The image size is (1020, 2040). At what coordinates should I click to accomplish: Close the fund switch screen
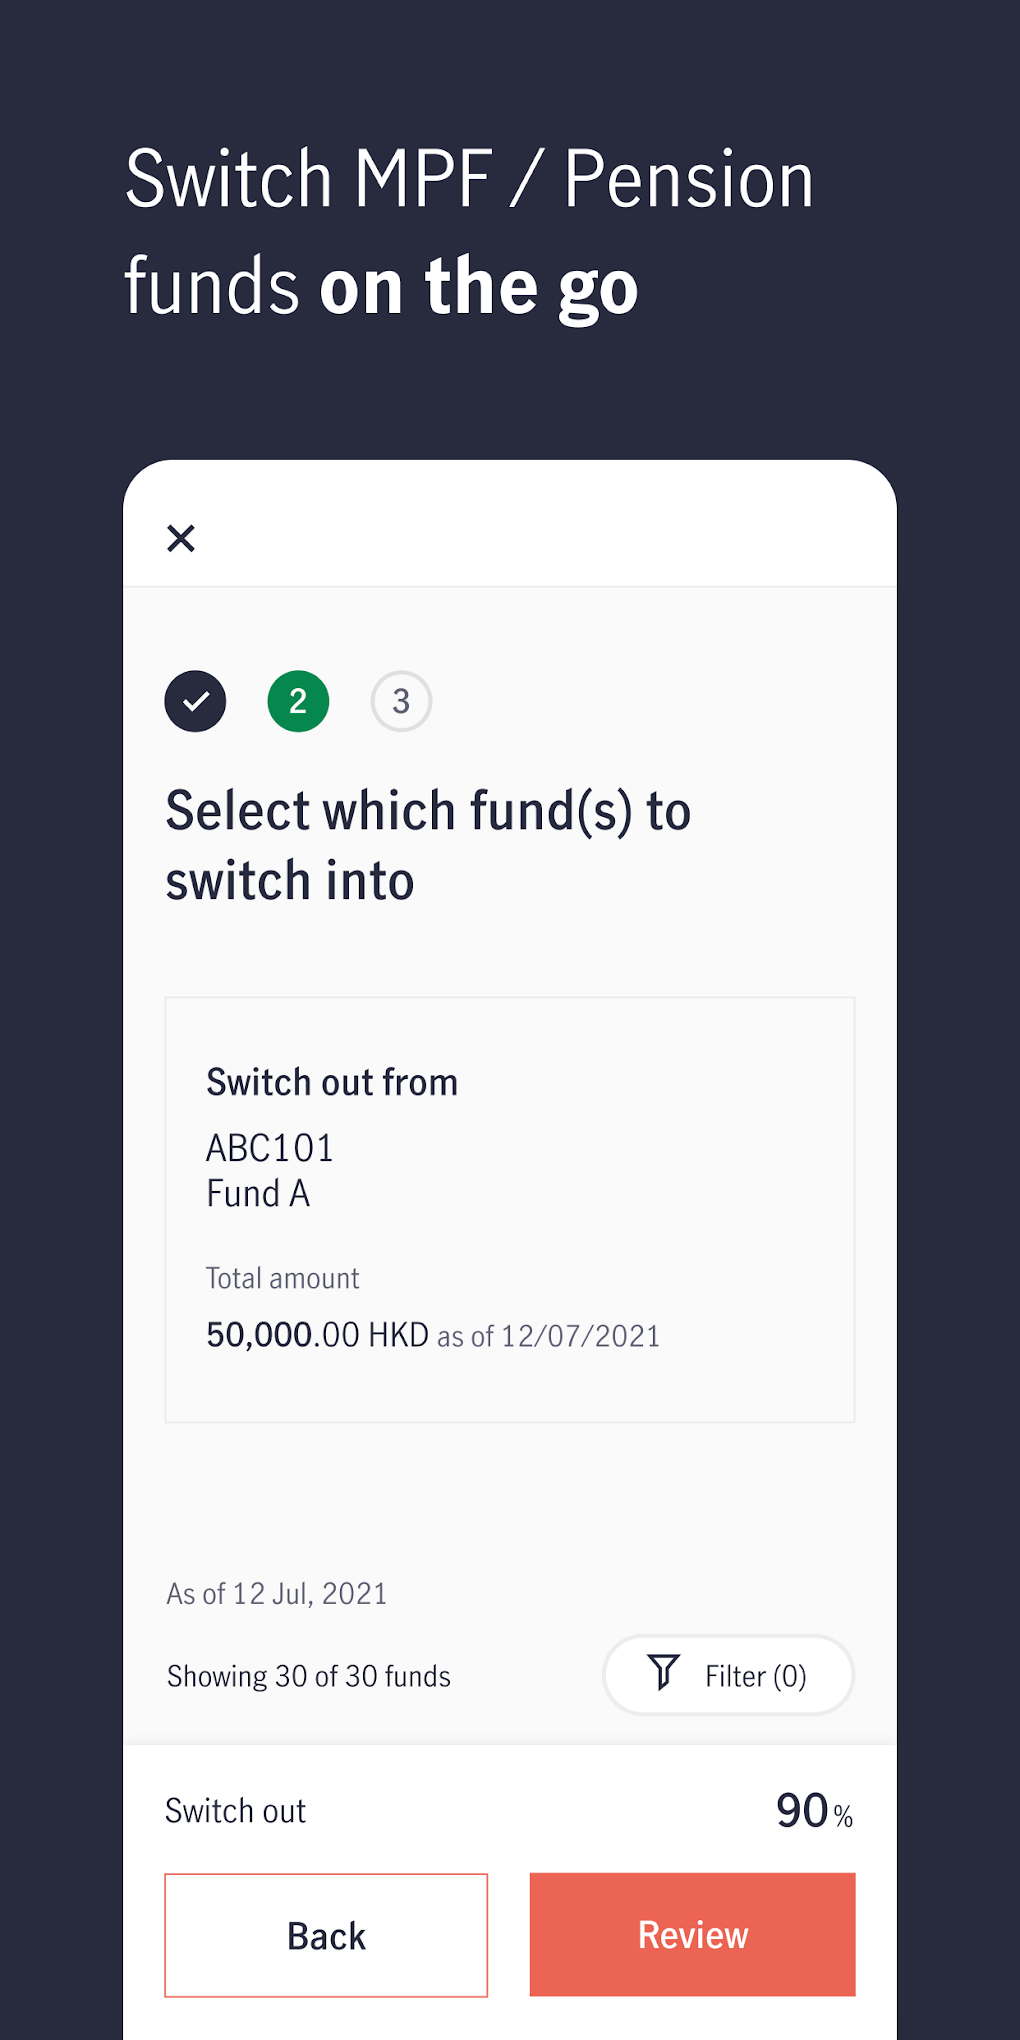(181, 538)
